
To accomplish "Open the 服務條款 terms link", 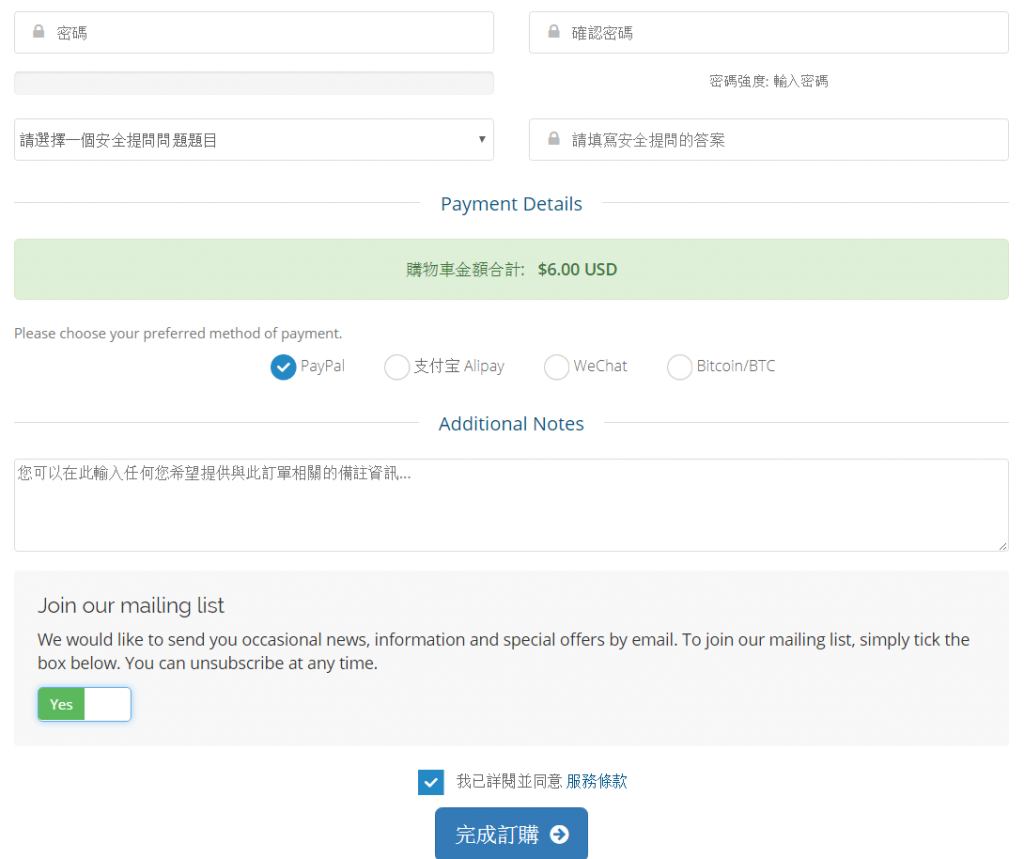I will [597, 781].
